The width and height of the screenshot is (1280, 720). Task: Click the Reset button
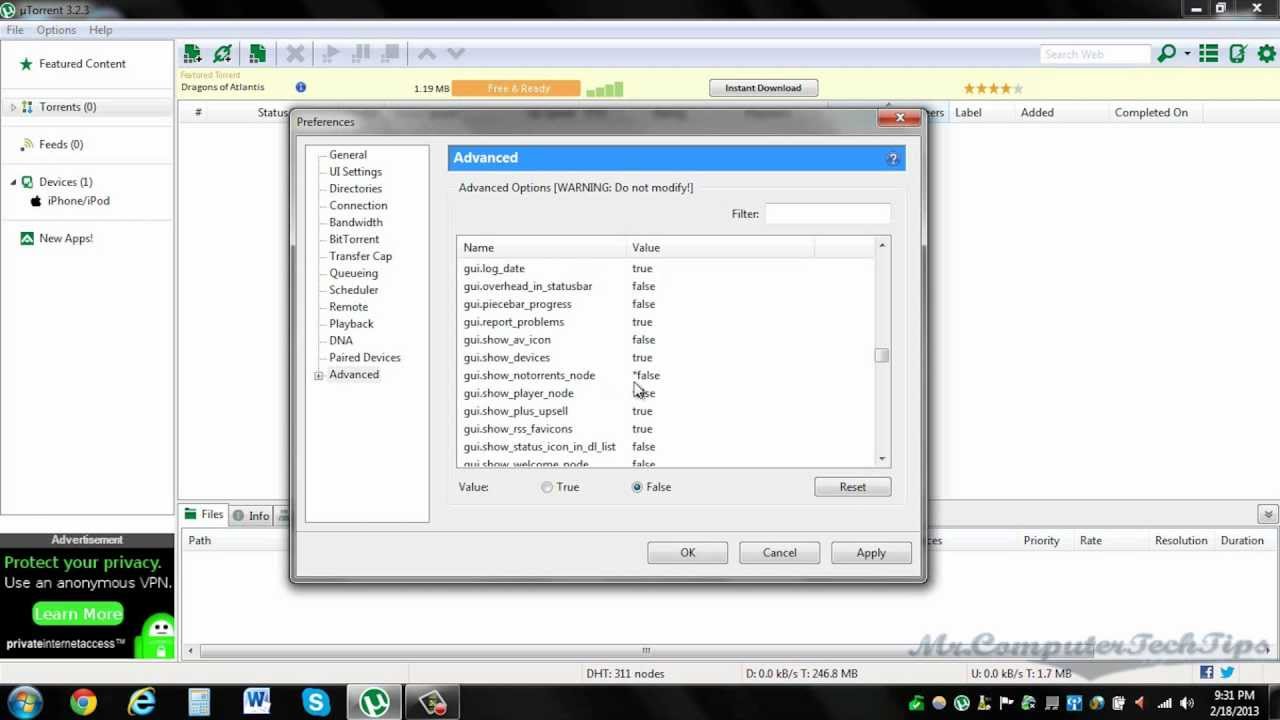853,487
